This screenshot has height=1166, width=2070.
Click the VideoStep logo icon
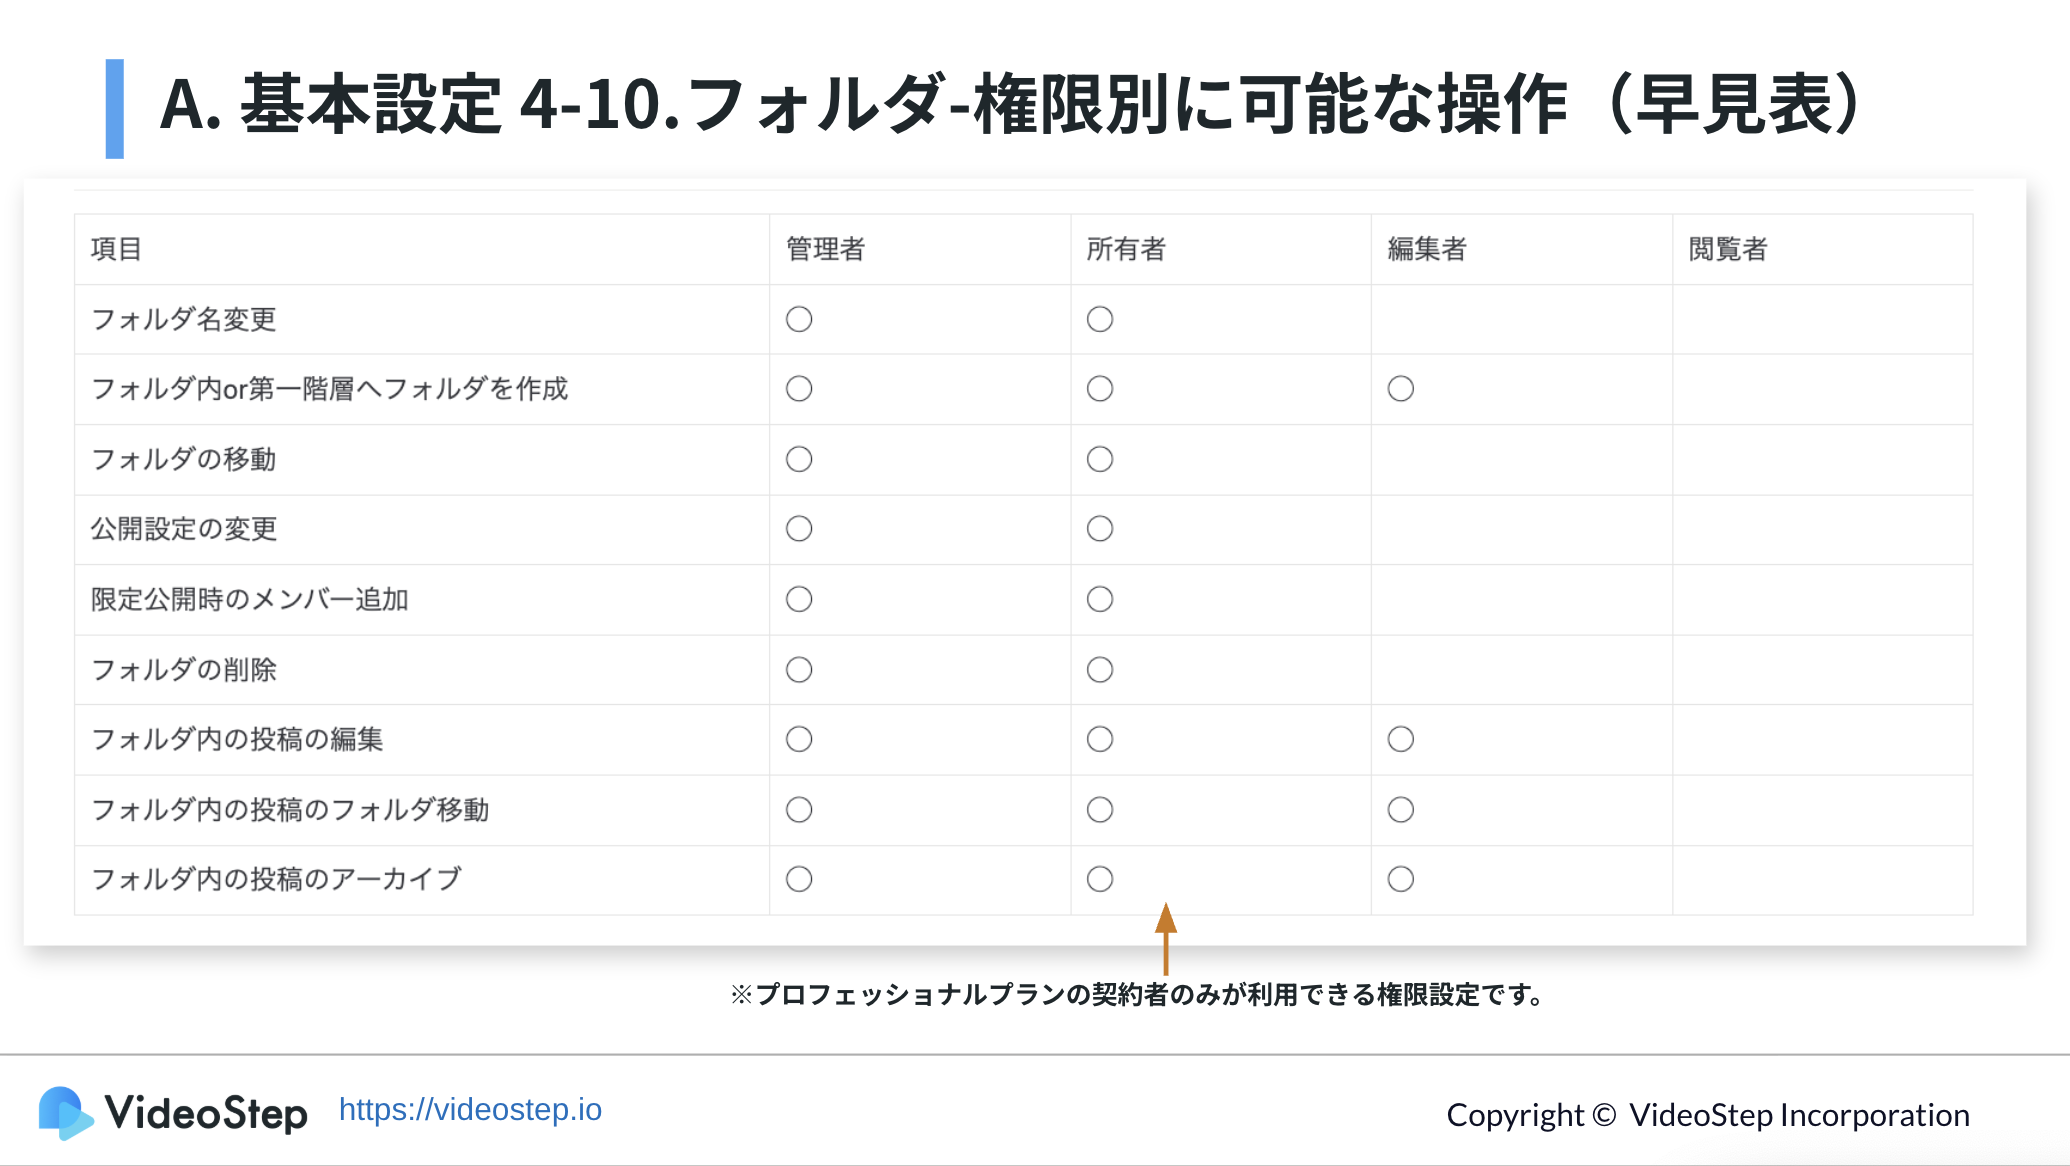click(x=65, y=1112)
